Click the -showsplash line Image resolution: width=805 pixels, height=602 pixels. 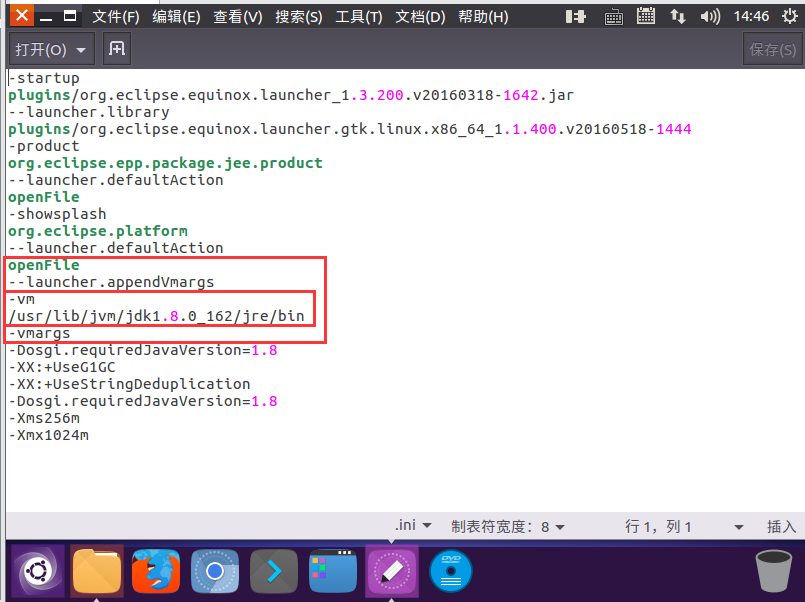[58, 213]
